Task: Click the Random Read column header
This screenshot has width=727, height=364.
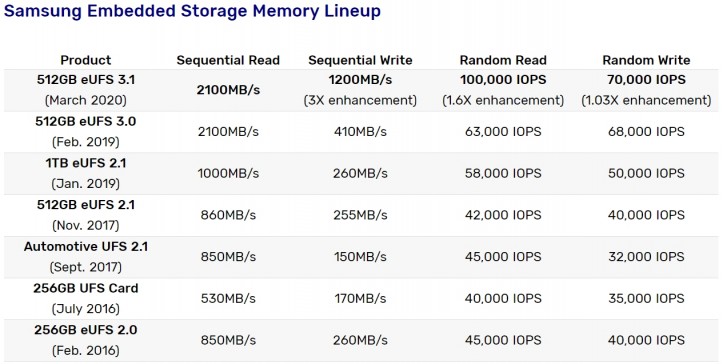Action: click(x=503, y=60)
